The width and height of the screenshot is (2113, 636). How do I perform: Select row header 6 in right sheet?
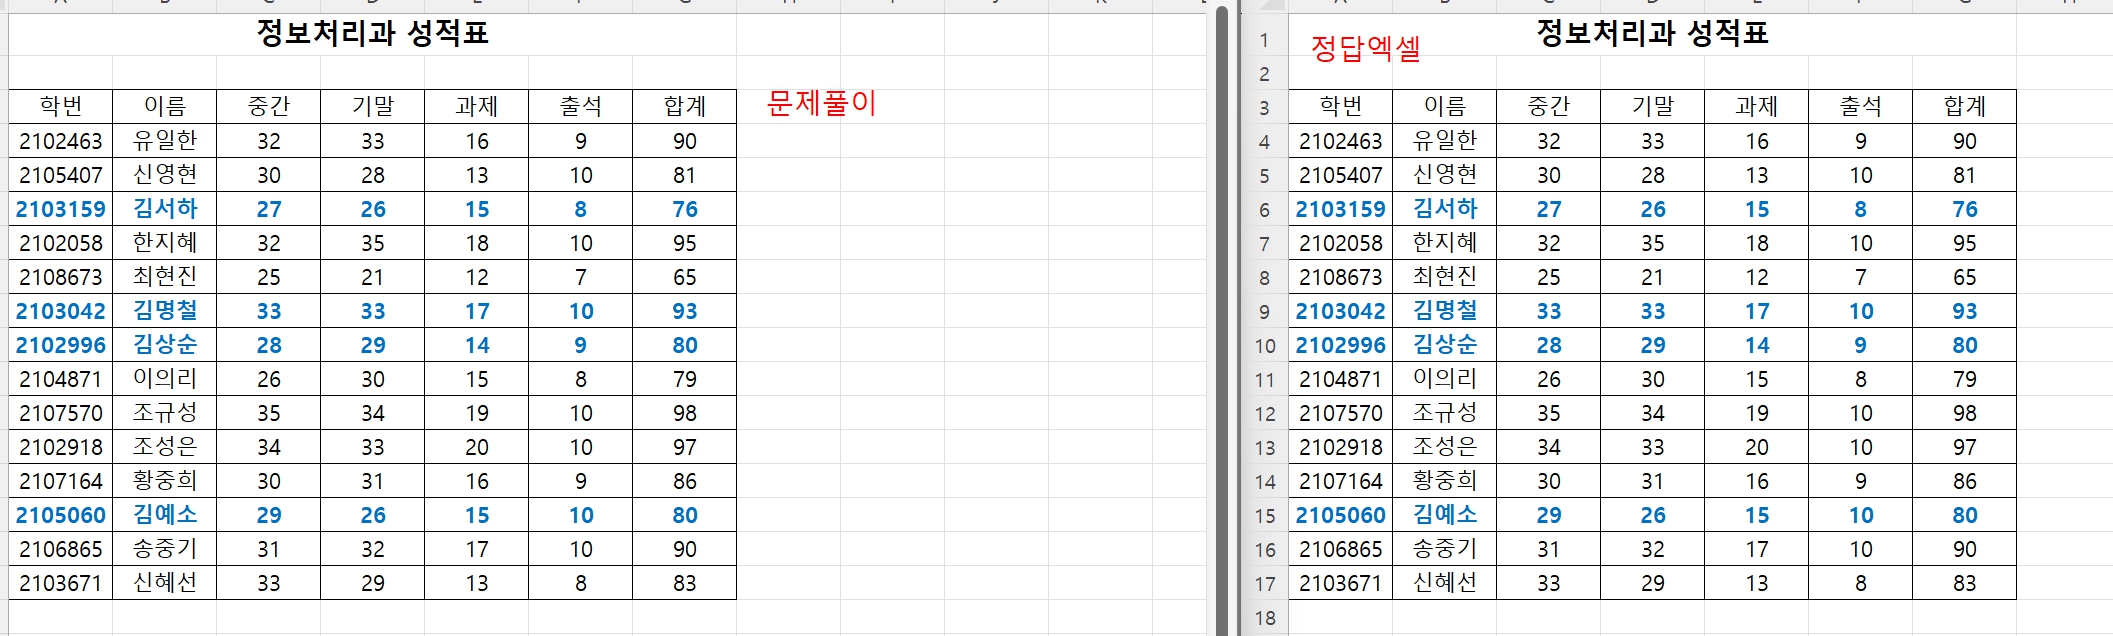(1264, 210)
